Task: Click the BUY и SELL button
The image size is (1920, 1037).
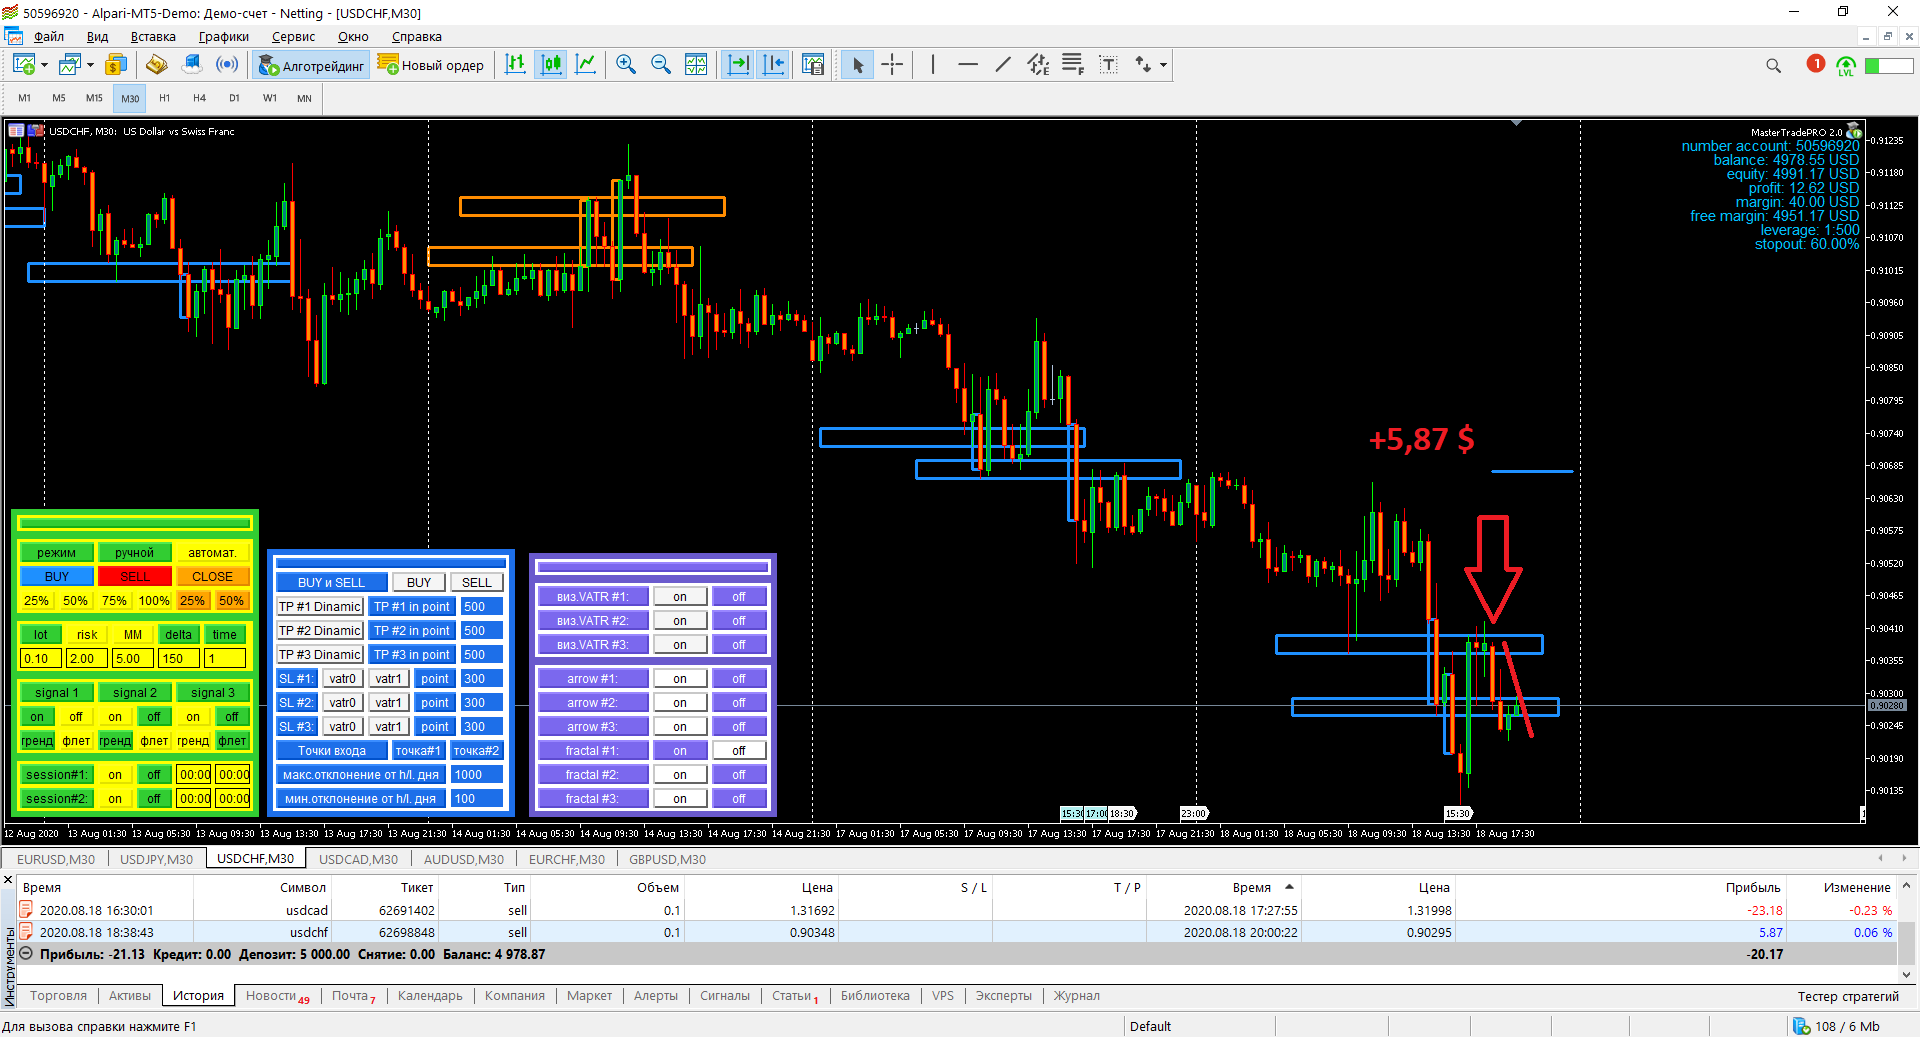Action: pyautogui.click(x=331, y=583)
